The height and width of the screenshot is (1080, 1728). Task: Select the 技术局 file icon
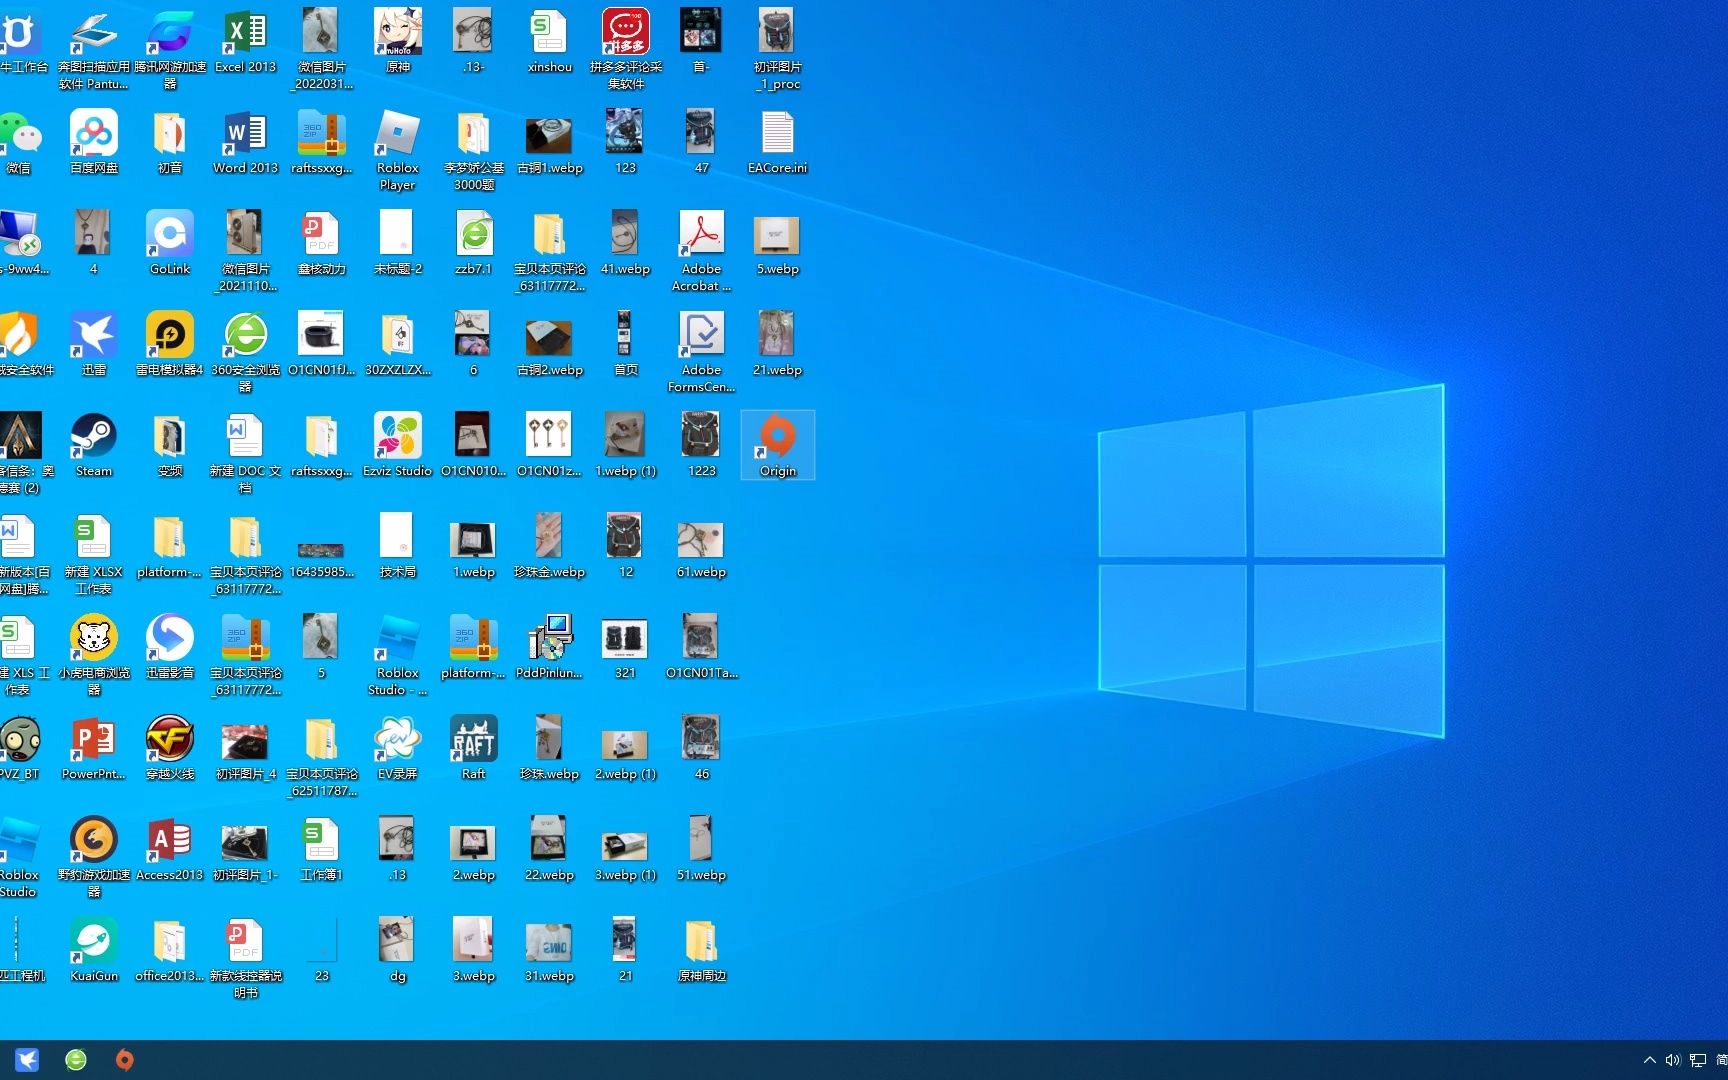click(x=397, y=546)
